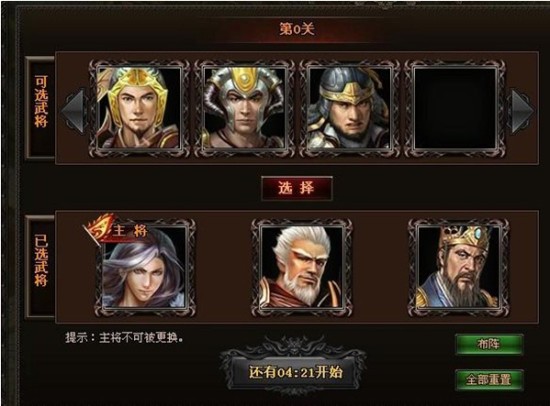Click the 已选武将 side tab
This screenshot has height=406, width=550.
[41, 267]
